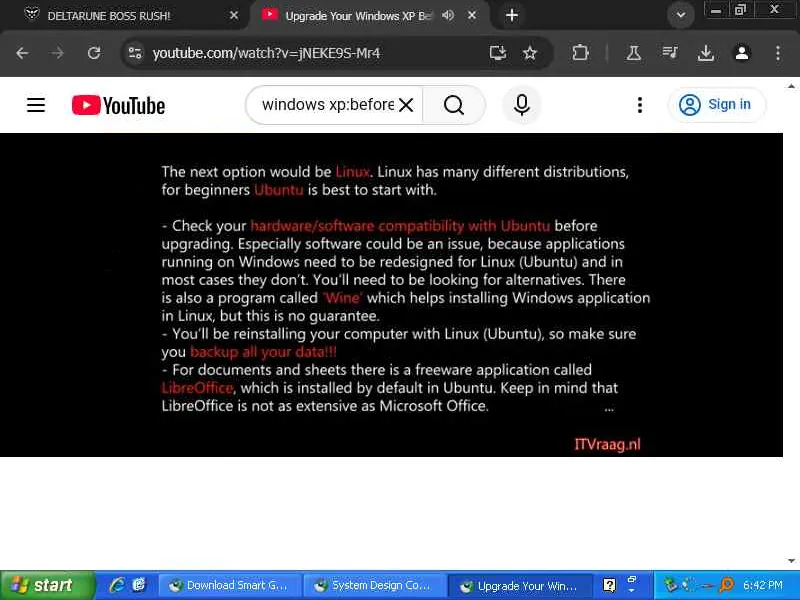Focus the YouTube search box
The height and width of the screenshot is (600, 800).
[328, 105]
